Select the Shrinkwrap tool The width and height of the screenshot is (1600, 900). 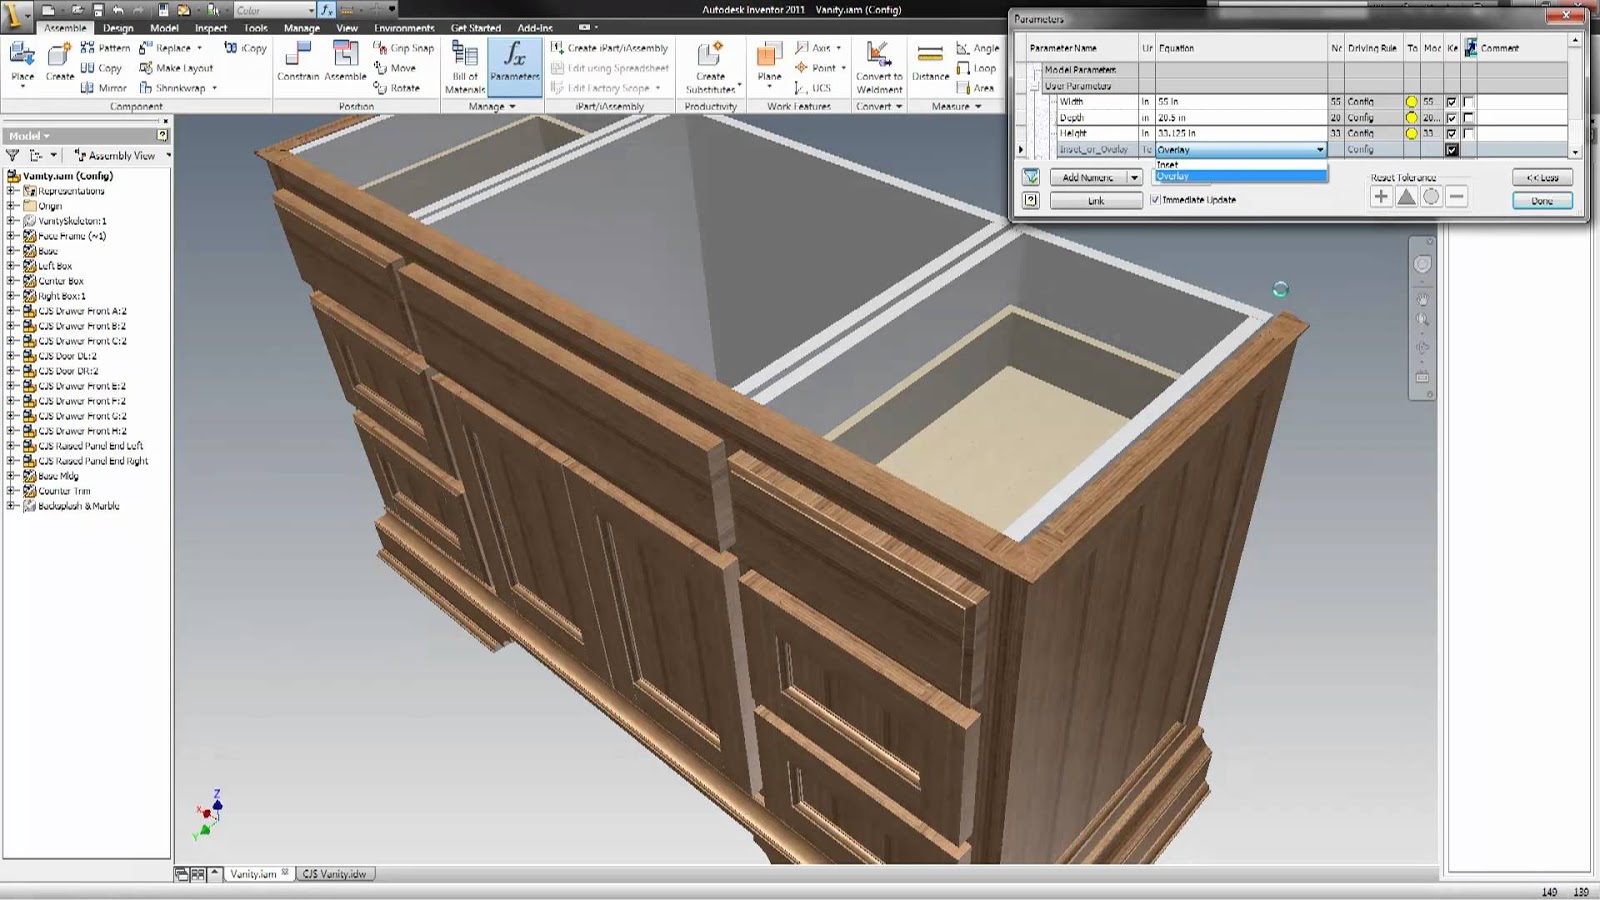pyautogui.click(x=170, y=87)
